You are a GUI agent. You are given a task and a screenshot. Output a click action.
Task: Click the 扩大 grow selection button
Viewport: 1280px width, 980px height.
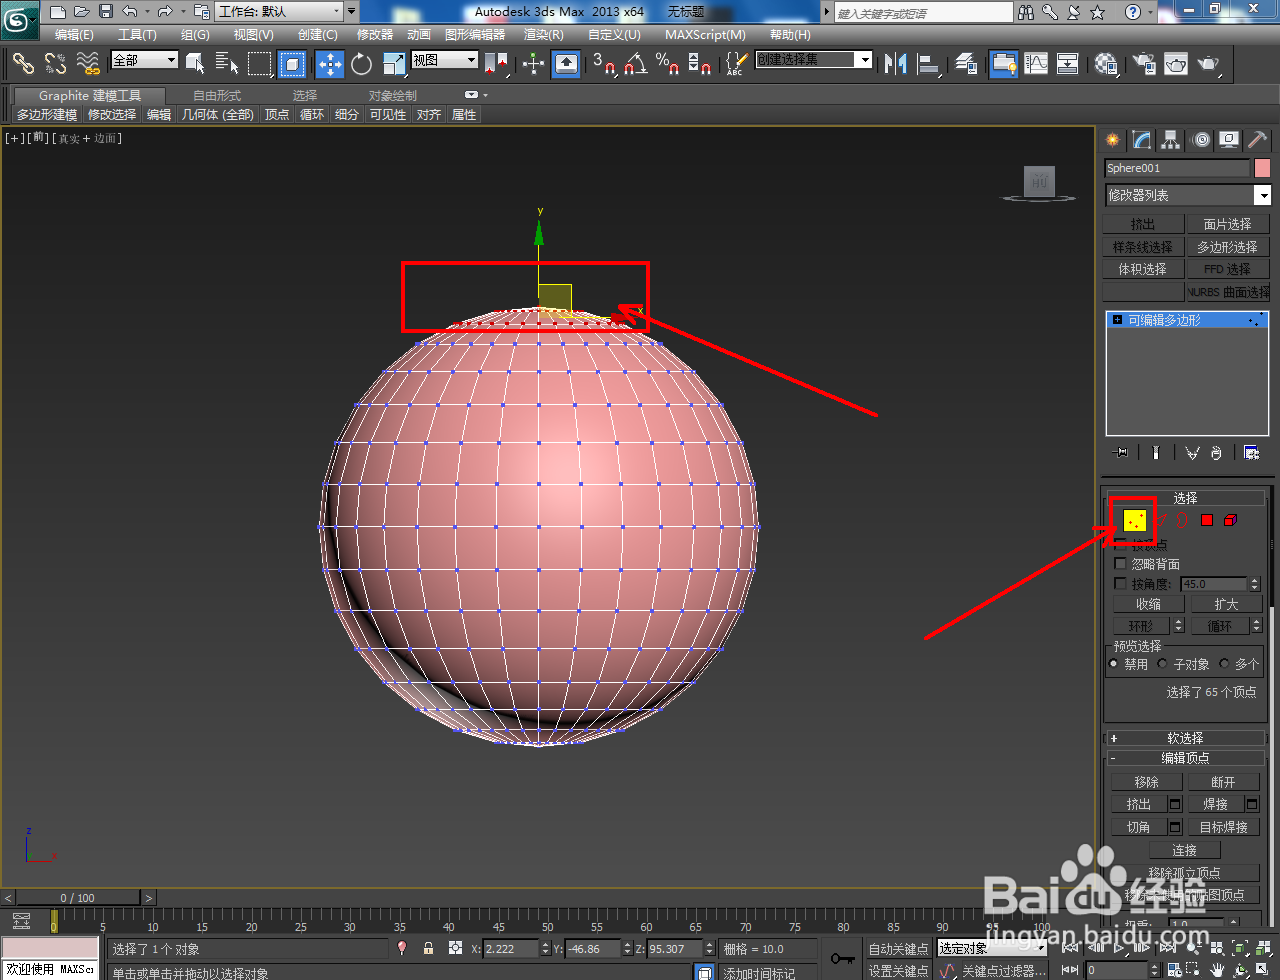coord(1226,604)
